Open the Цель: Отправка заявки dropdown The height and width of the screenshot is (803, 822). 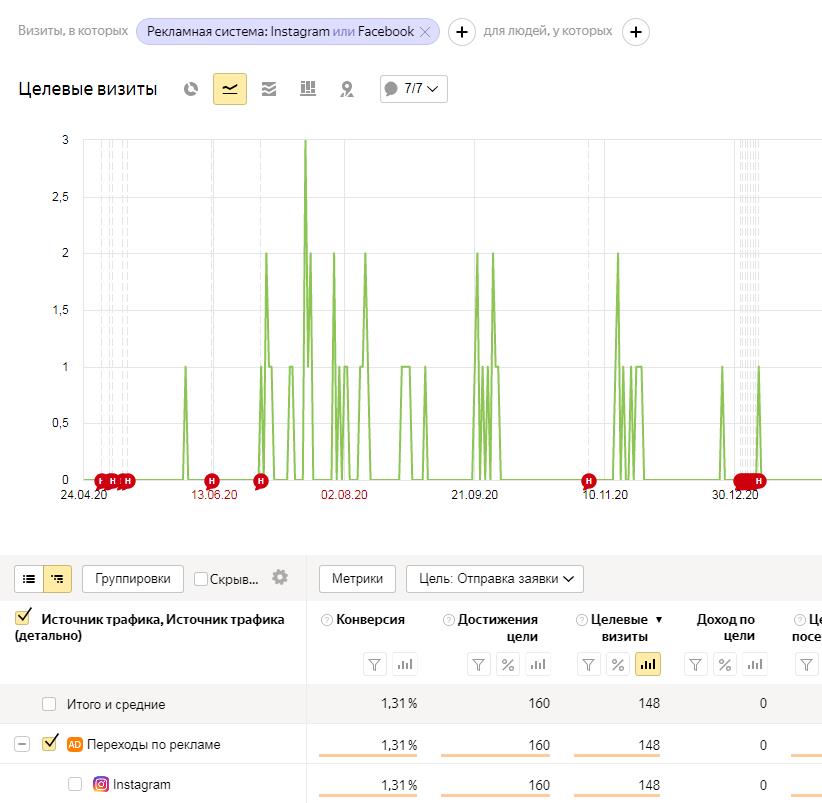tap(494, 579)
